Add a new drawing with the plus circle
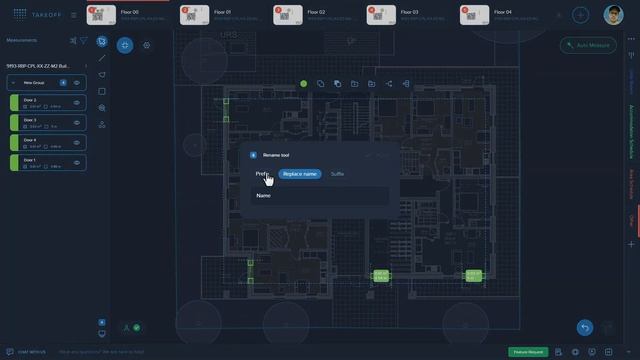 580,15
